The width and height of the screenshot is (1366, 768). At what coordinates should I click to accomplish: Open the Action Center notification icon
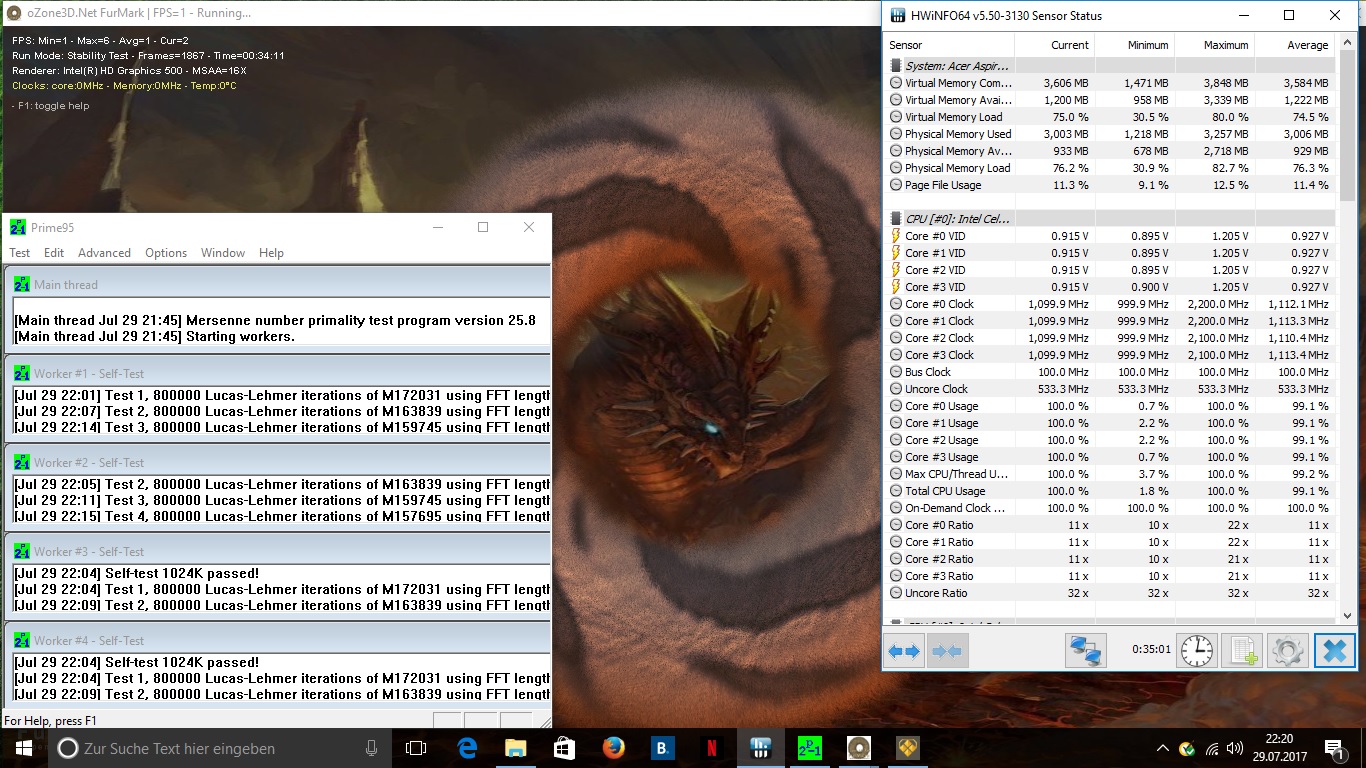1334,748
